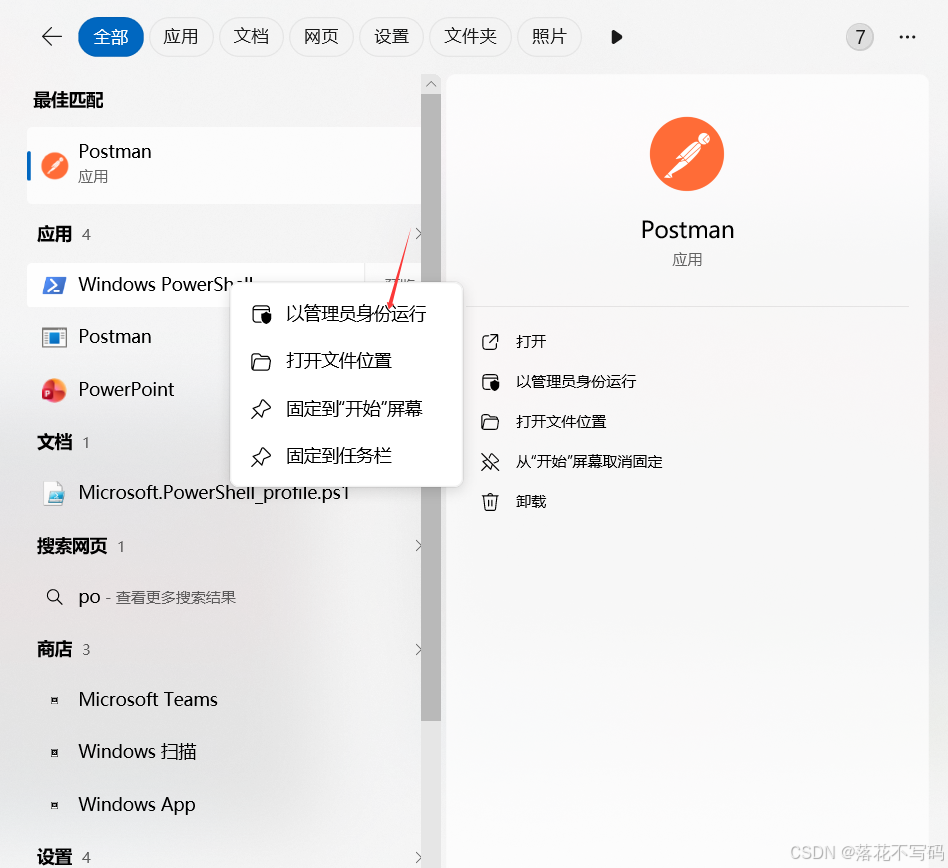Select Windows 扫描 store result

(x=137, y=752)
